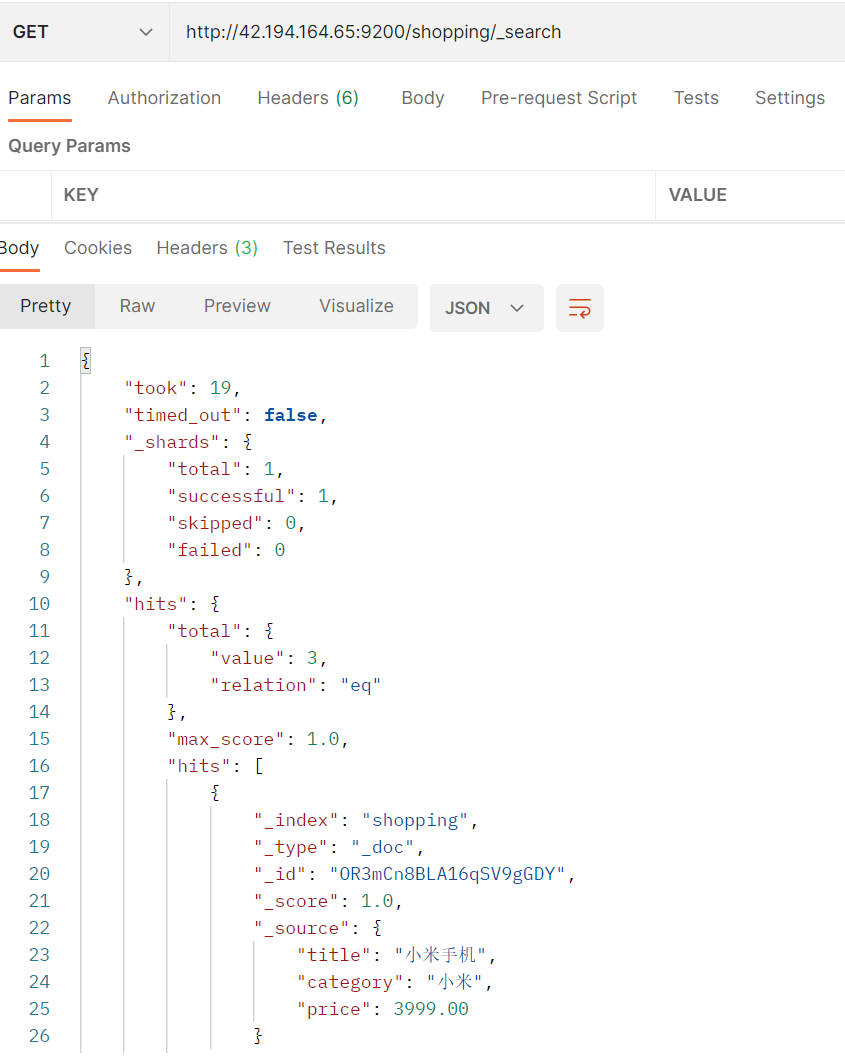Open the request Headers (6) tab
This screenshot has height=1060, width=845.
coord(308,98)
